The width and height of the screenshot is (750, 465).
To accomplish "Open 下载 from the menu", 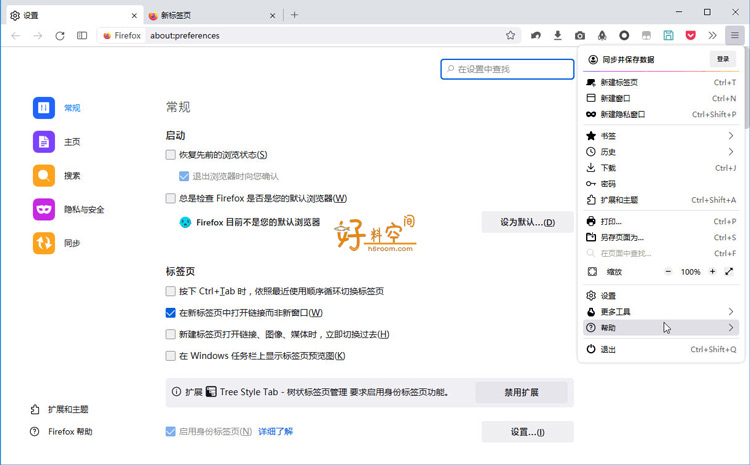I will coord(661,168).
